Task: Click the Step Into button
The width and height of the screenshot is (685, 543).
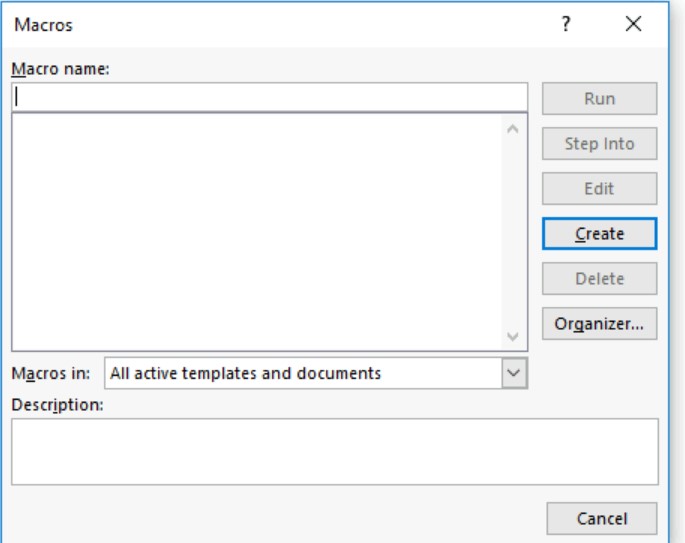Action: tap(599, 144)
